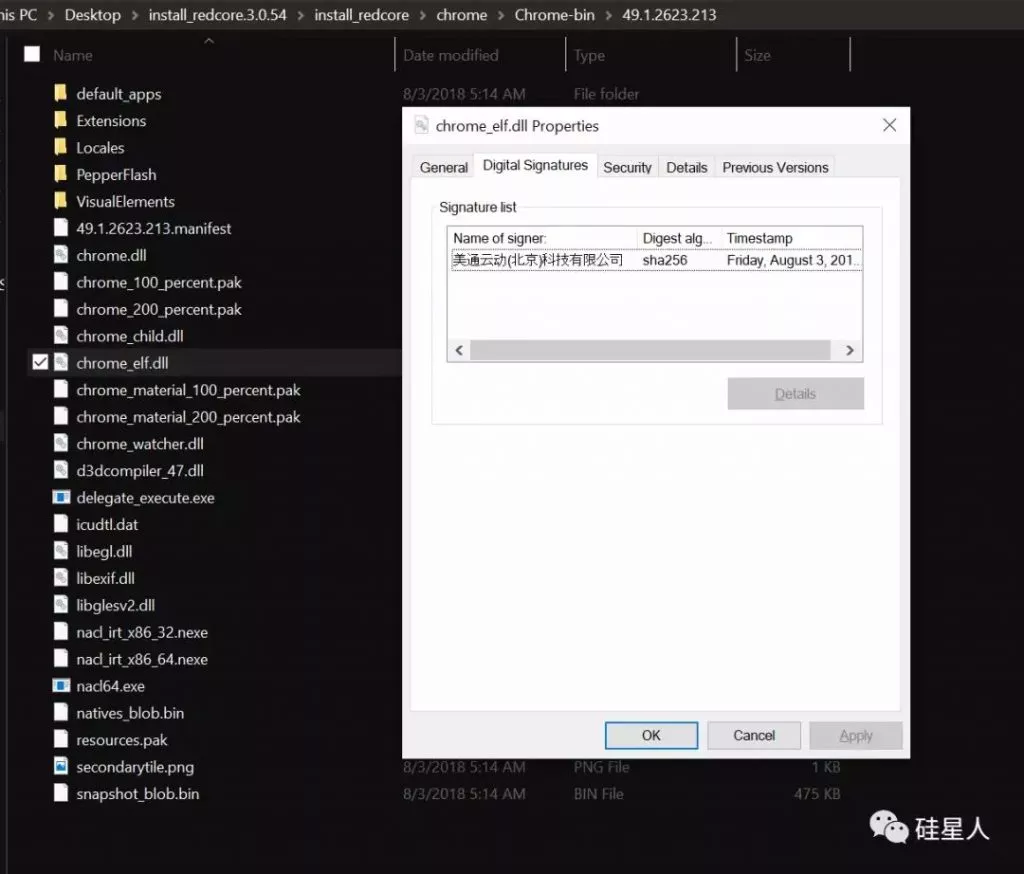Click the chrome_watcher.dll file icon
The width and height of the screenshot is (1024, 874).
pos(61,444)
